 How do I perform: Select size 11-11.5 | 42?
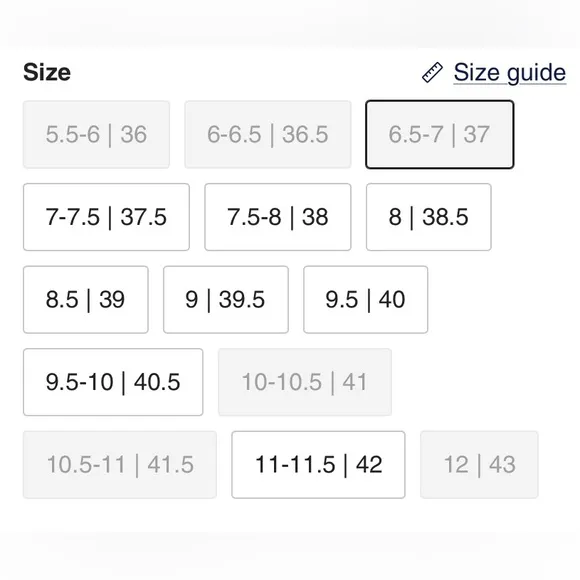(318, 464)
